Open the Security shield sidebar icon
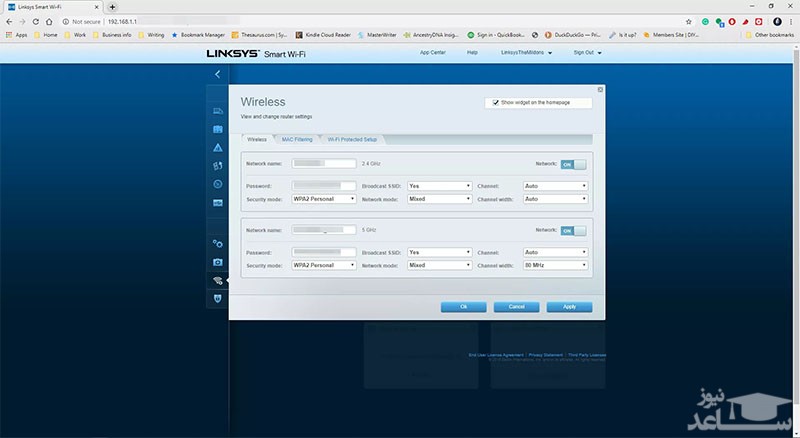 217,299
